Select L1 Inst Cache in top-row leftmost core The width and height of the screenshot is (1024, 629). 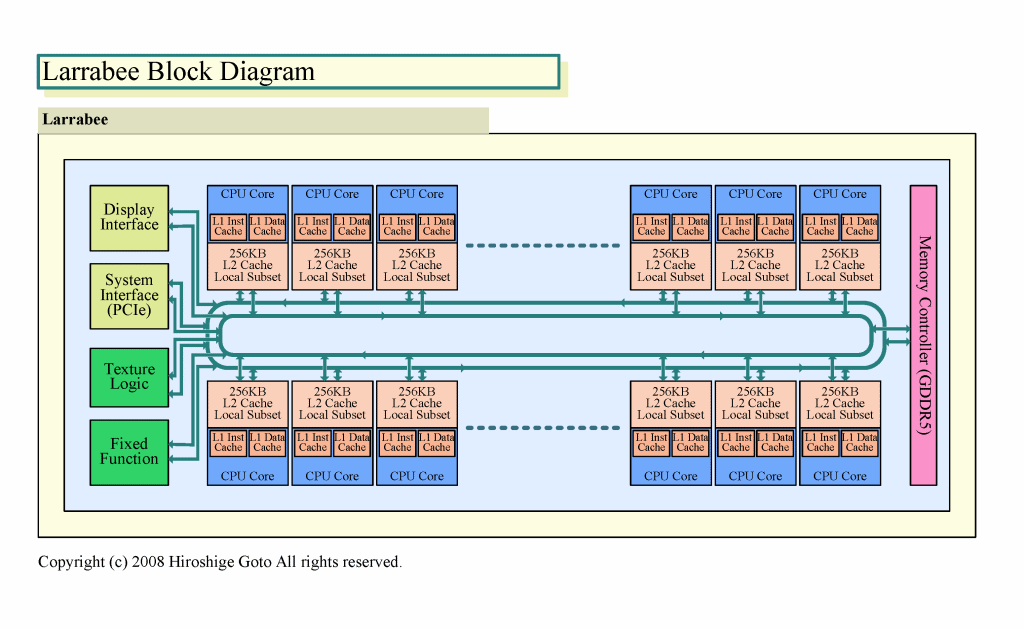point(228,227)
